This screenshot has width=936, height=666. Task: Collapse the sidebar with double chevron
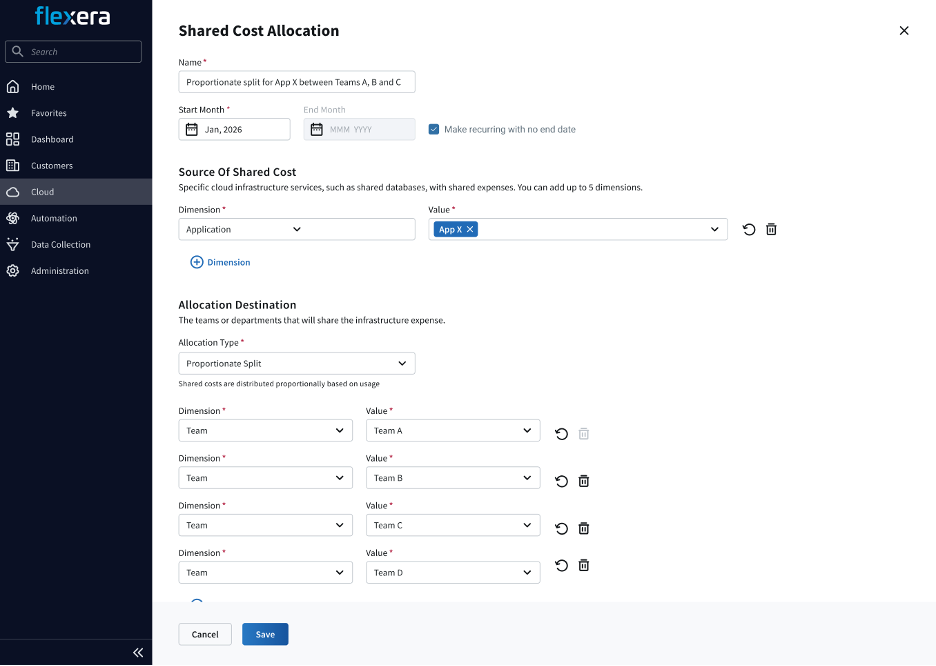tap(138, 652)
